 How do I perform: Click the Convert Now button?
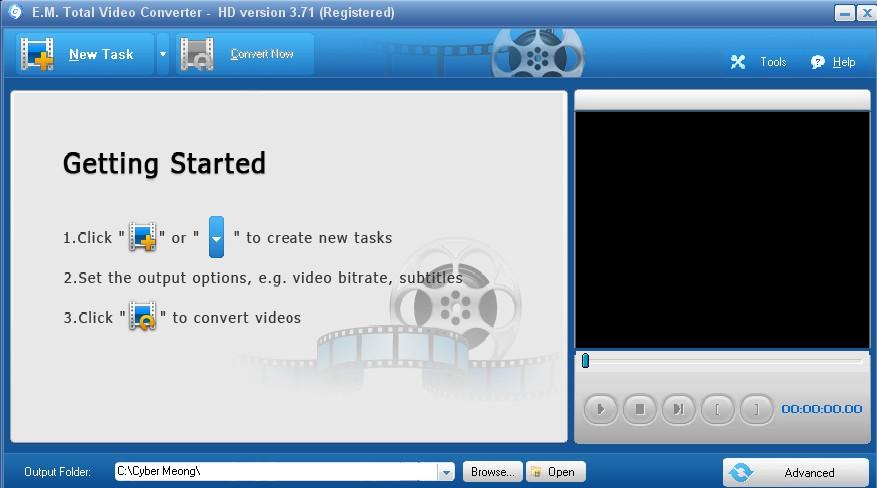(245, 54)
